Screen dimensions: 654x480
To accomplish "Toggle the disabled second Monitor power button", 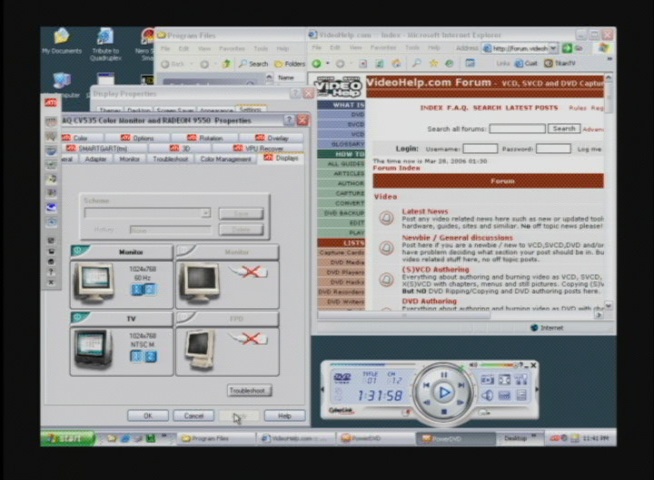I will click(x=184, y=250).
